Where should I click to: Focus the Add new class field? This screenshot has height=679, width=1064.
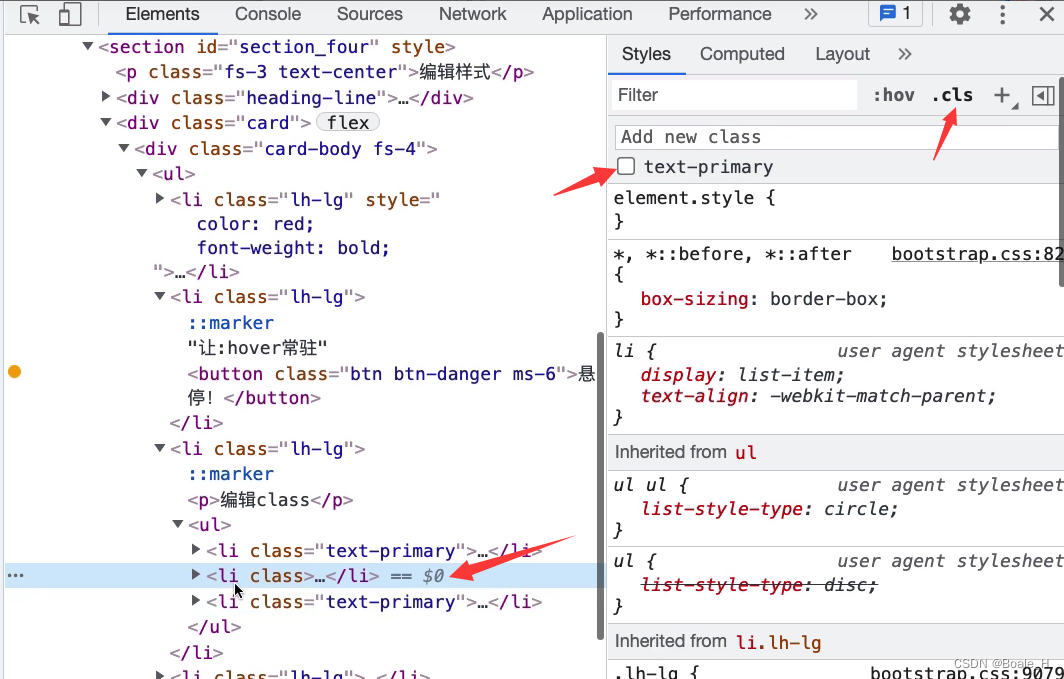point(839,137)
